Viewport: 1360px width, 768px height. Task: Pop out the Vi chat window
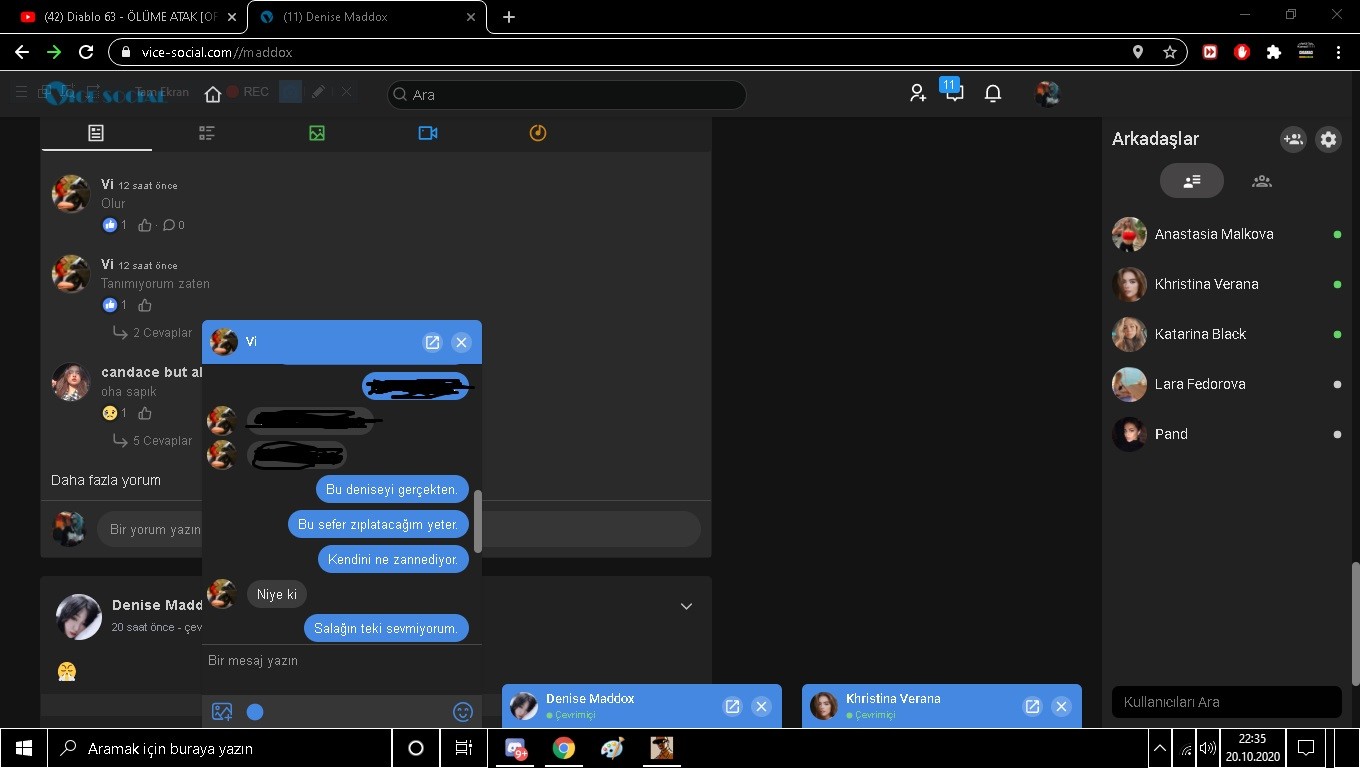tap(432, 342)
